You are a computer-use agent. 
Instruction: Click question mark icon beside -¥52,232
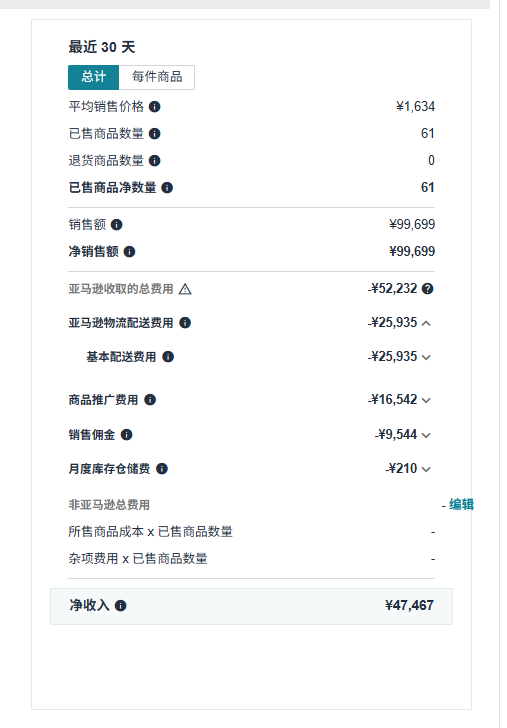tap(428, 289)
